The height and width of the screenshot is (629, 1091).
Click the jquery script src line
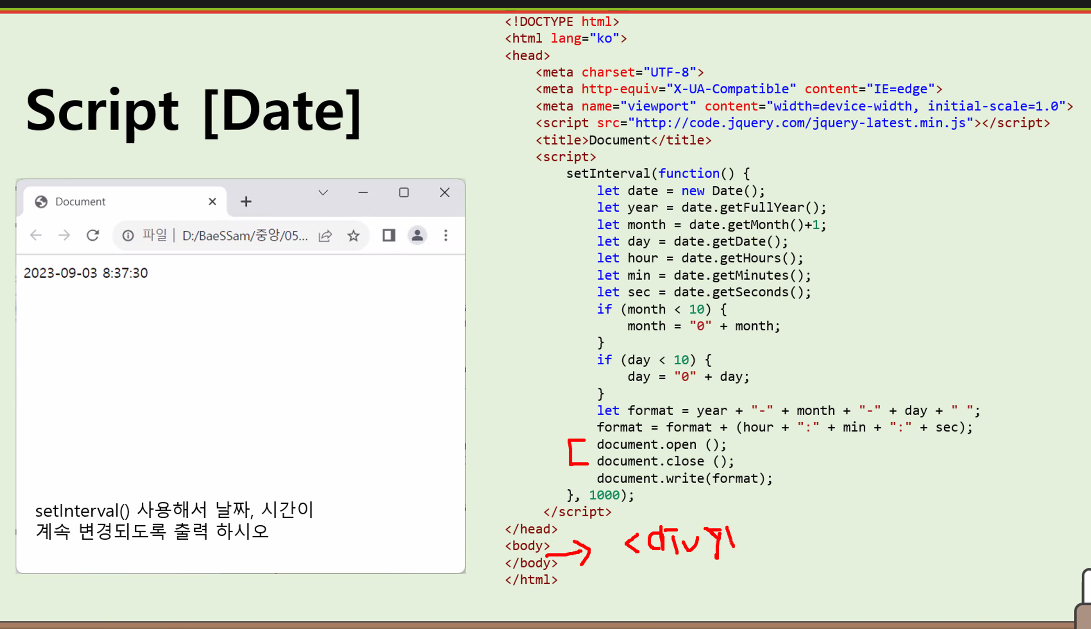point(793,123)
